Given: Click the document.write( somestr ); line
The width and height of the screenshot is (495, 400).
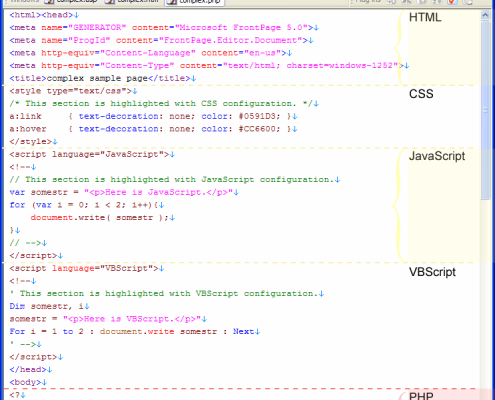Looking at the screenshot, I should click(x=103, y=218).
